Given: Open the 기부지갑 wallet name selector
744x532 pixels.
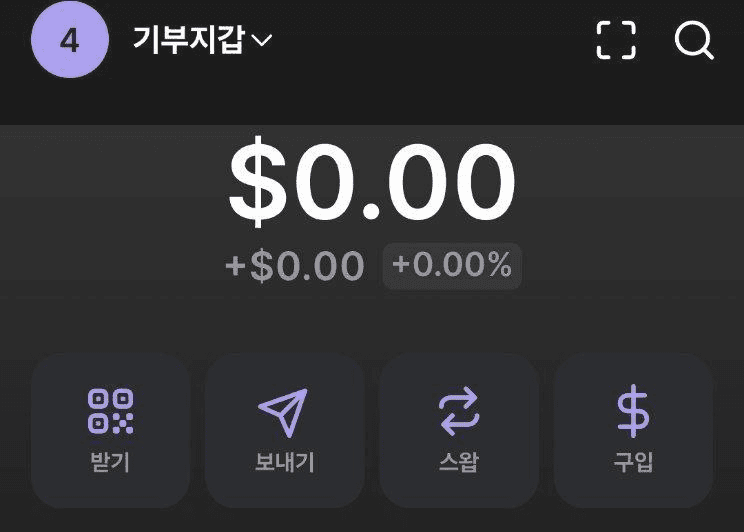Looking at the screenshot, I should click(202, 39).
